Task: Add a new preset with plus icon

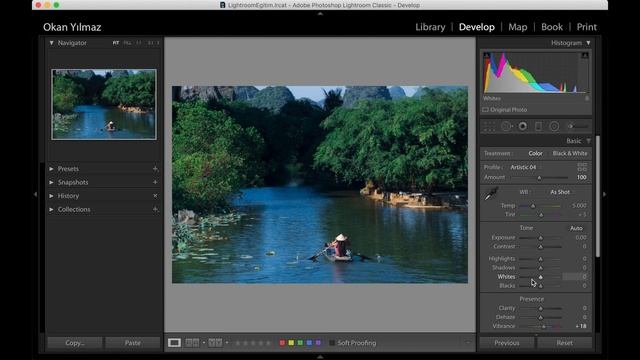Action: (x=155, y=169)
